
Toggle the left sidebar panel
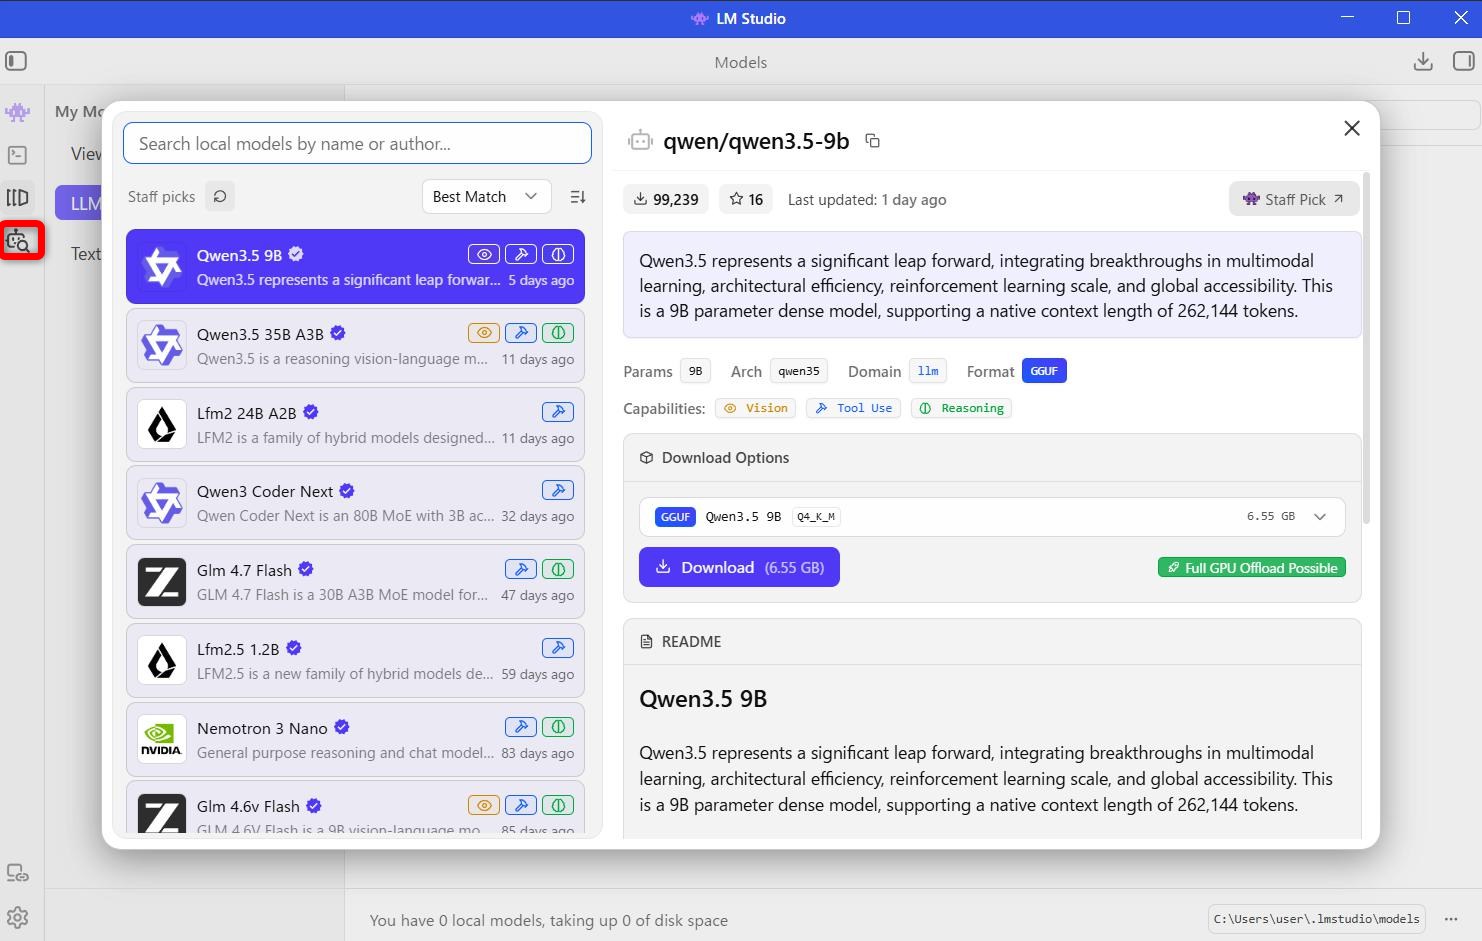click(x=16, y=62)
